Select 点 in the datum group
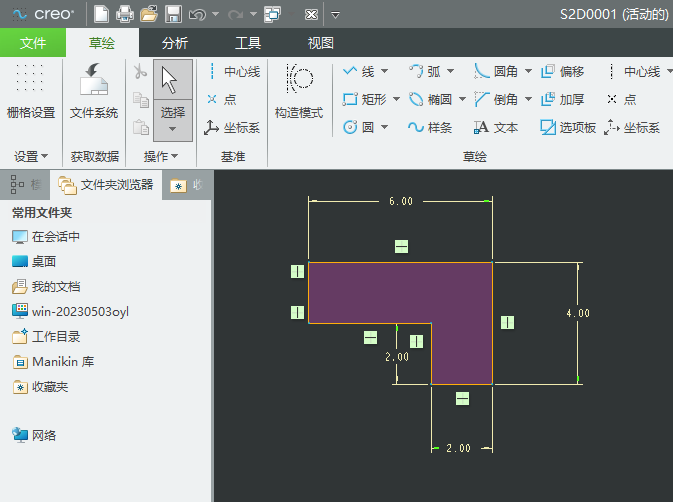 221,100
